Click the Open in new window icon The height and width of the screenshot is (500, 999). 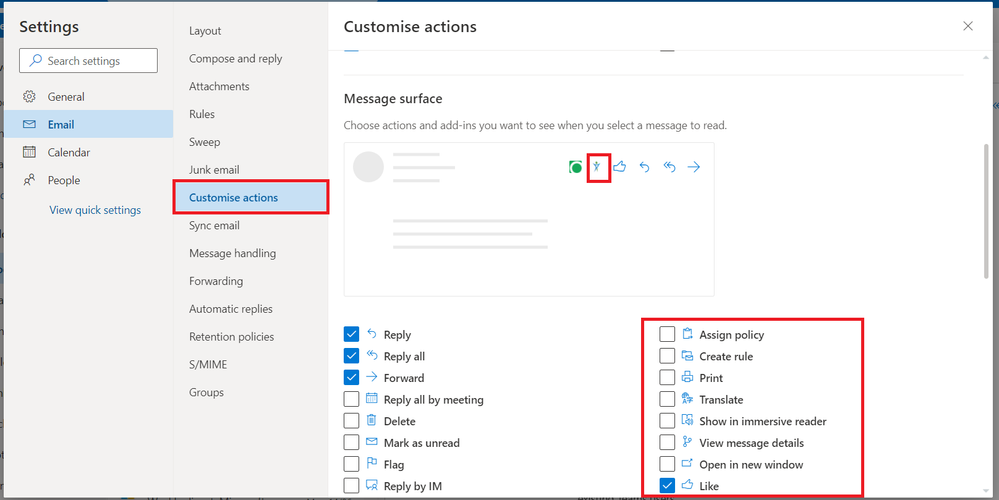(687, 464)
